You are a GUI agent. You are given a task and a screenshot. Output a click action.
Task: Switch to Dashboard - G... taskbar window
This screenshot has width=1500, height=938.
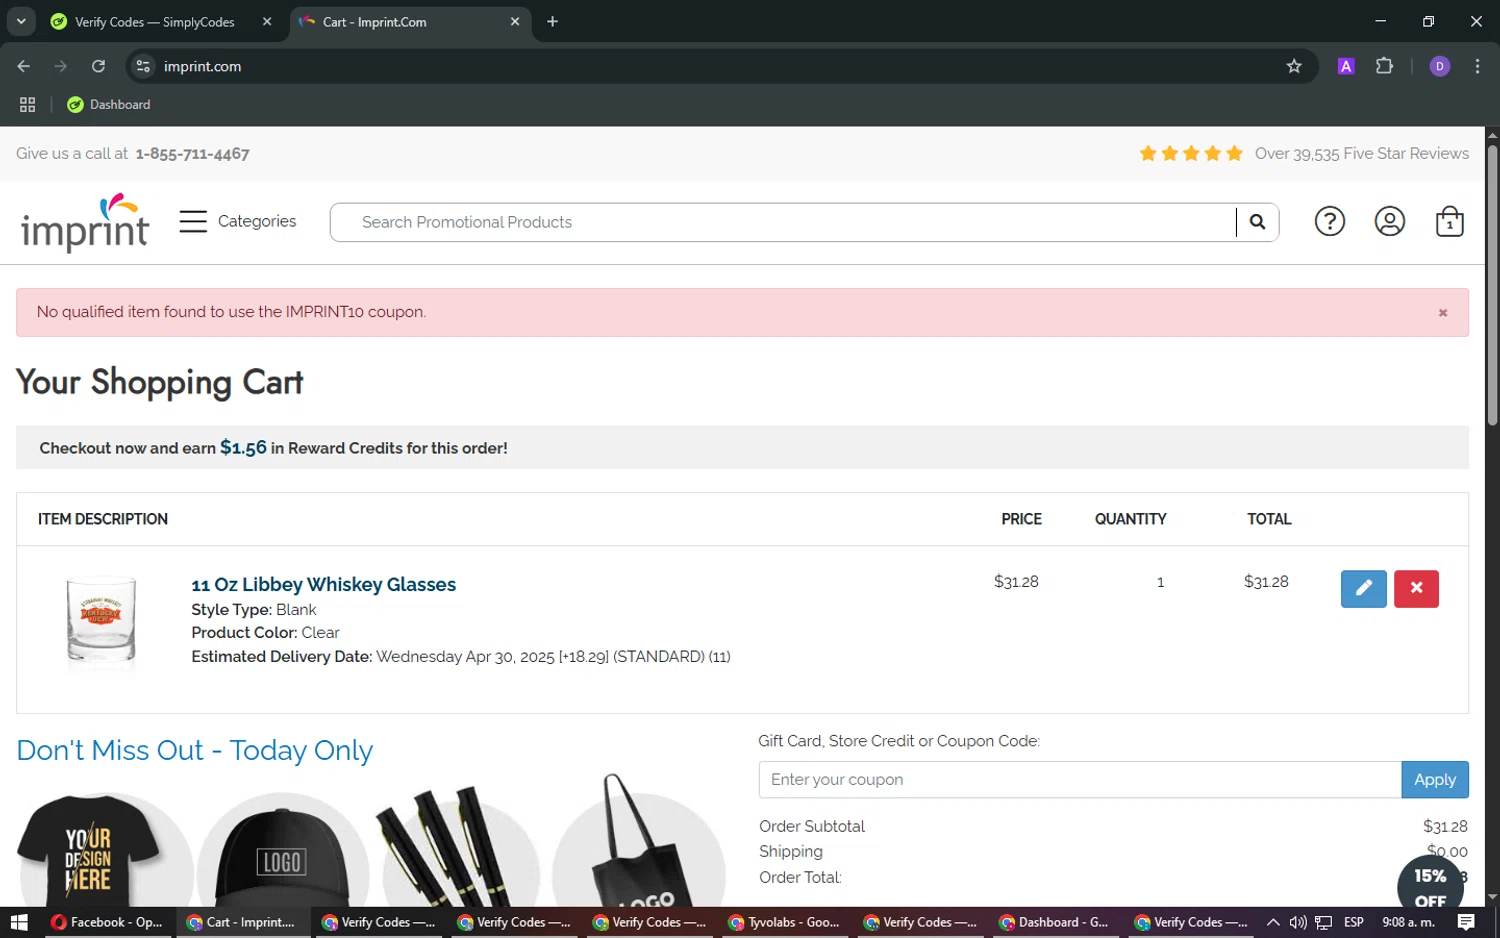point(1054,922)
